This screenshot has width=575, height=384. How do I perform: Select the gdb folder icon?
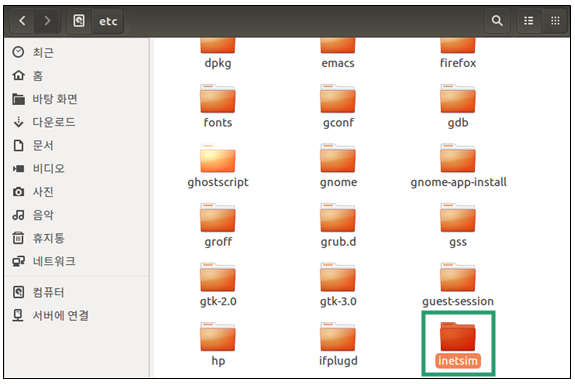[x=458, y=99]
